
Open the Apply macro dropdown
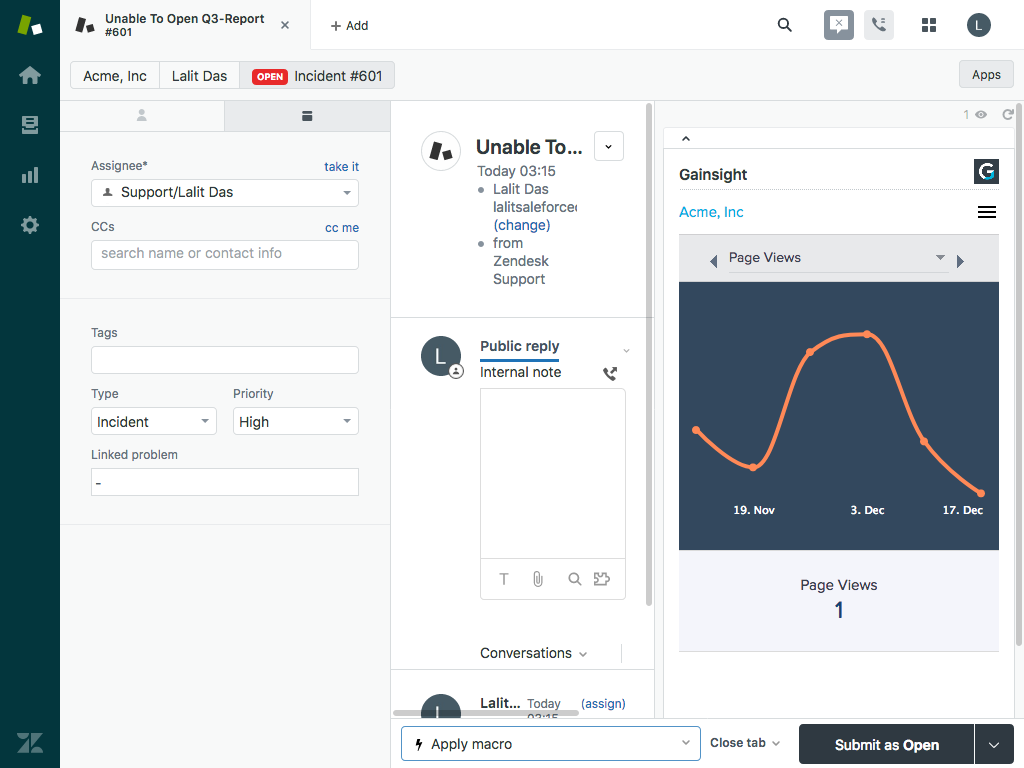pyautogui.click(x=549, y=744)
